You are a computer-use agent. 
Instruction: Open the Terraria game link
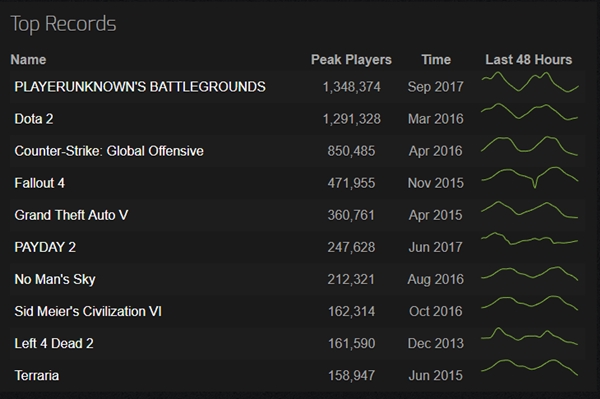pyautogui.click(x=37, y=376)
